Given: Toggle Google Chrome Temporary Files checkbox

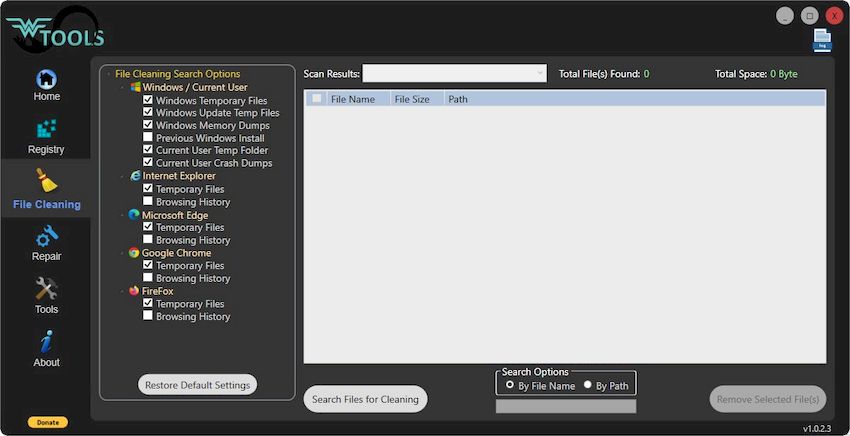Looking at the screenshot, I should [x=147, y=265].
